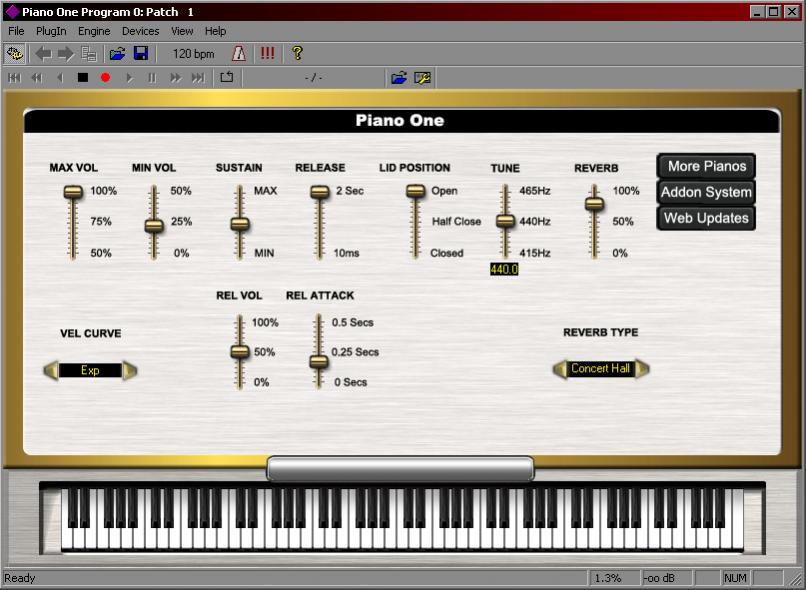Screen dimensions: 806x590
Task: Open file with top toolbar folder icon
Action: [117, 53]
